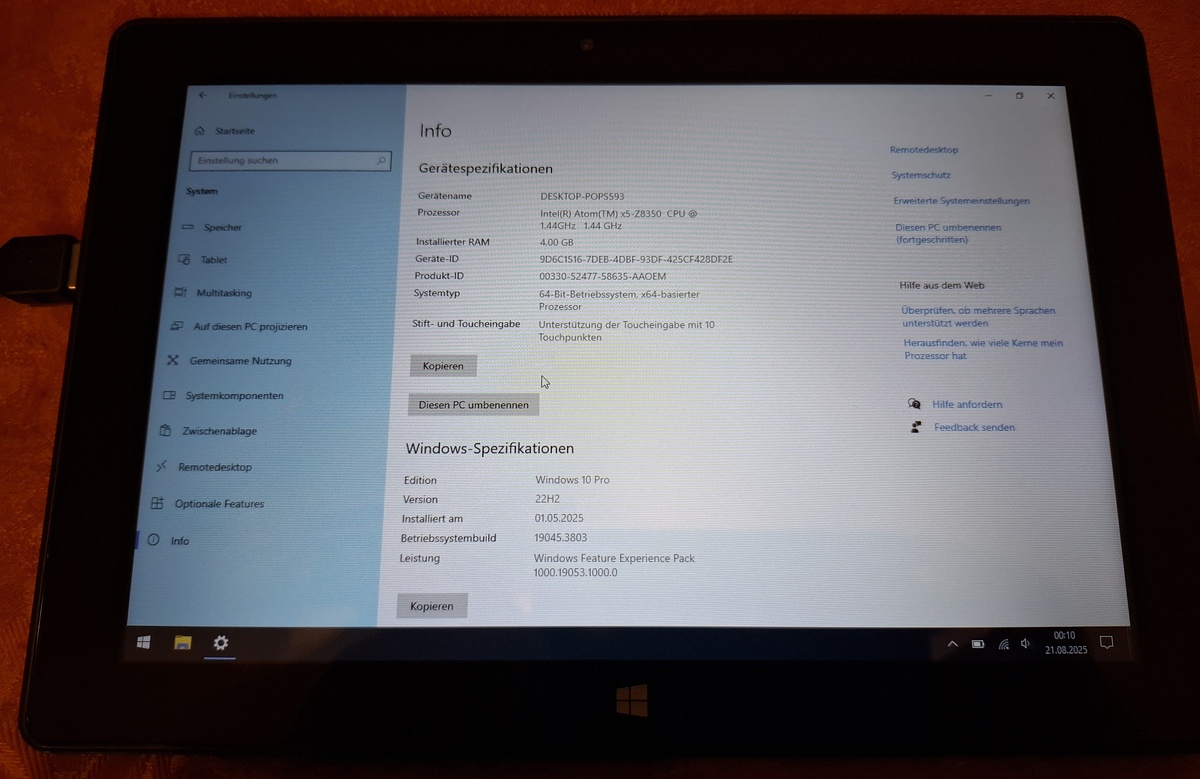
Task: Open the Wi-Fi network tray icon
Action: 1002,644
